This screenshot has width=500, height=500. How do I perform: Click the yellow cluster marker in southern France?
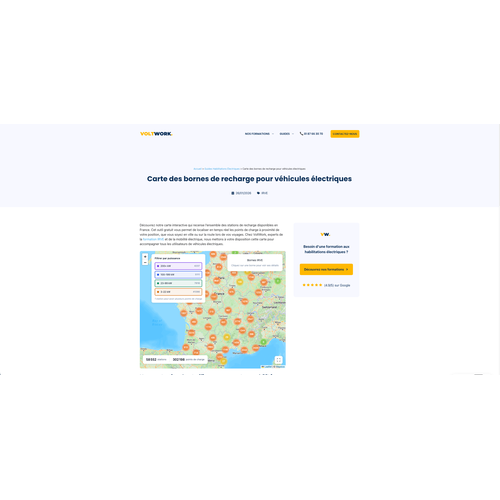pyautogui.click(x=227, y=337)
